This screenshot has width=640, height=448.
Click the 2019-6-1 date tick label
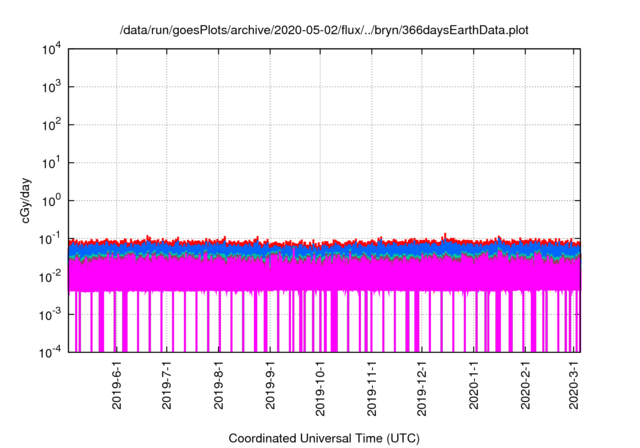117,385
